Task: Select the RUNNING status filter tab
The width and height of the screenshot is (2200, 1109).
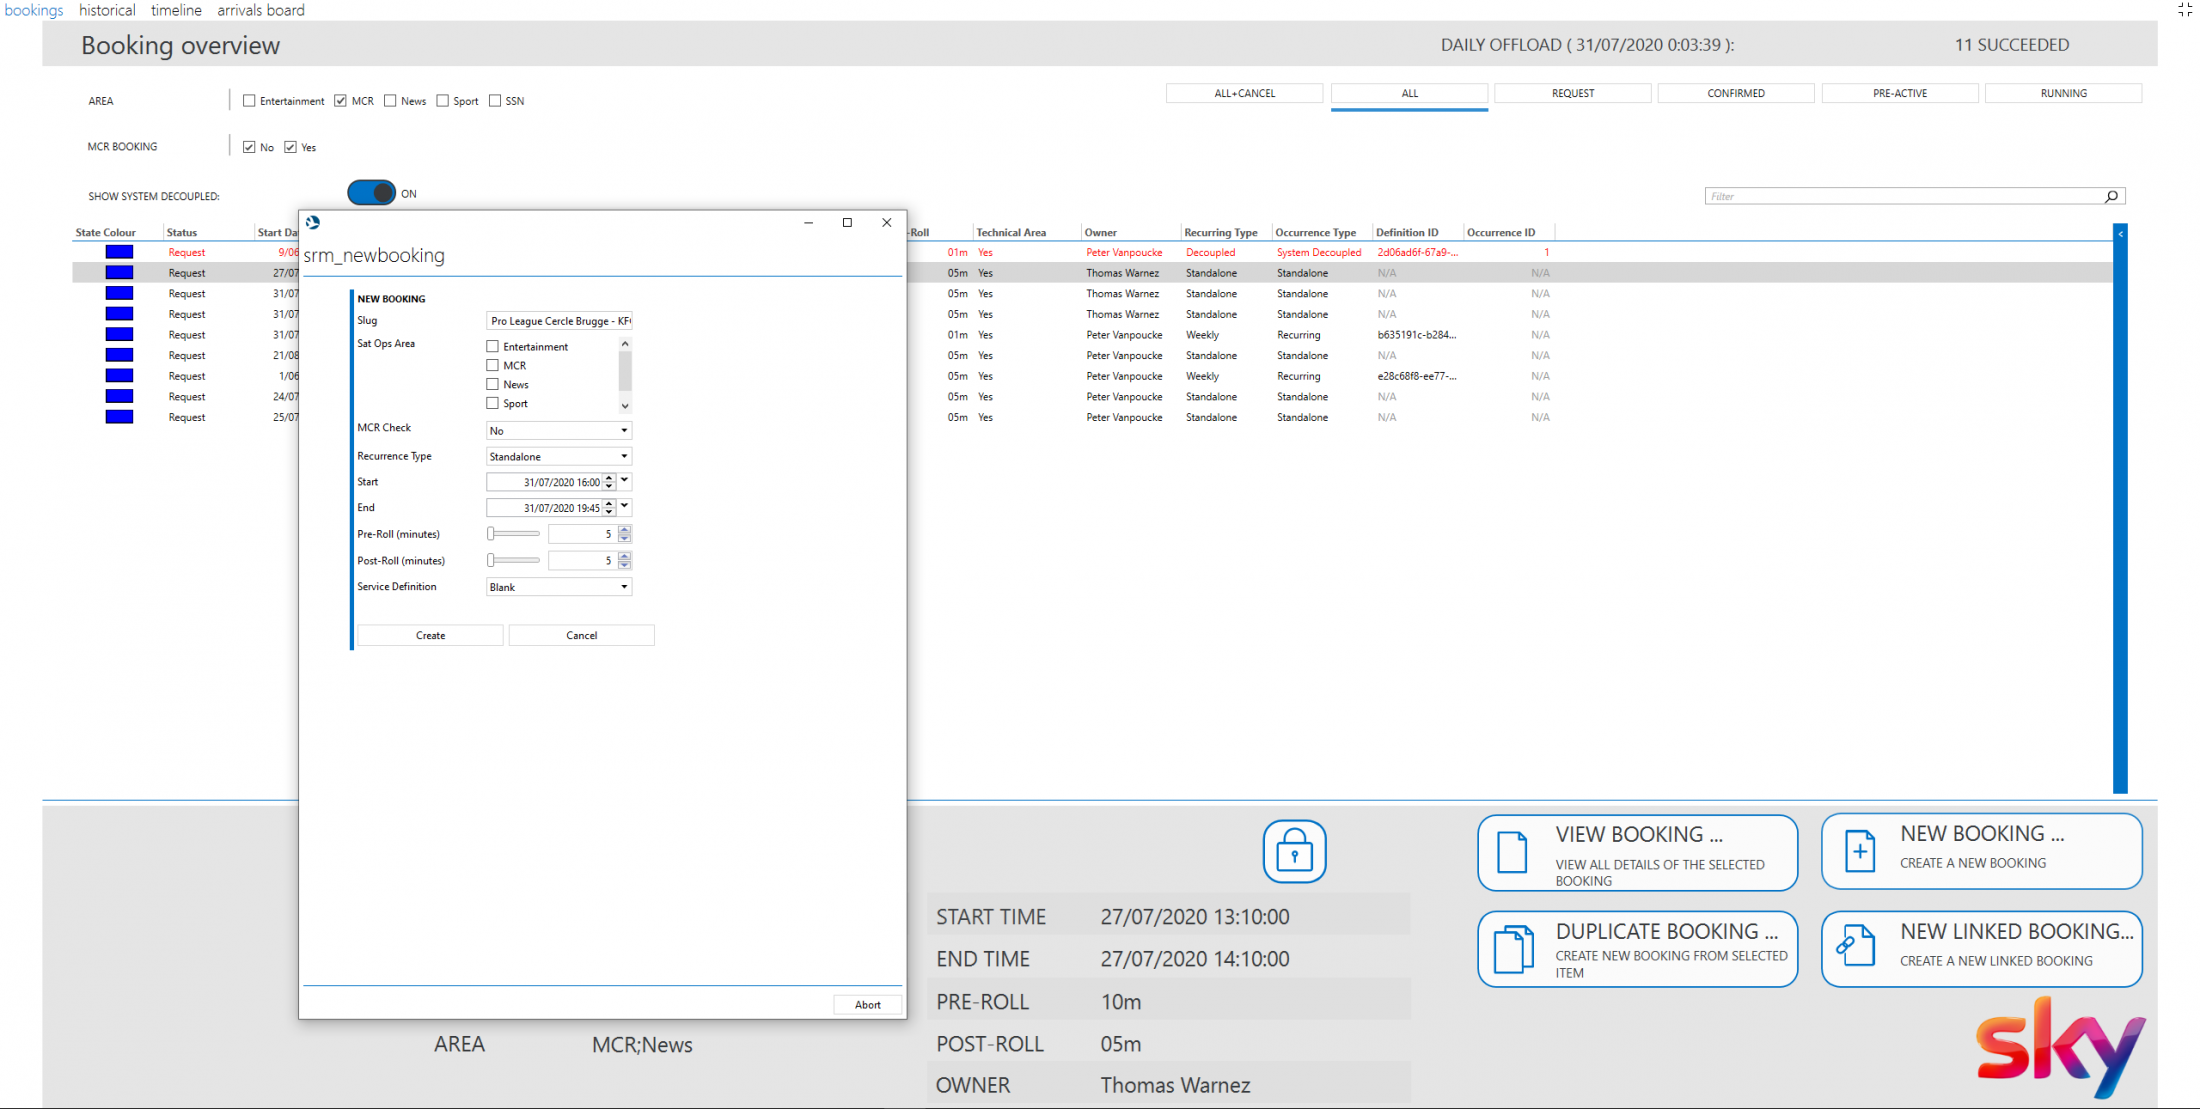Action: click(2063, 93)
